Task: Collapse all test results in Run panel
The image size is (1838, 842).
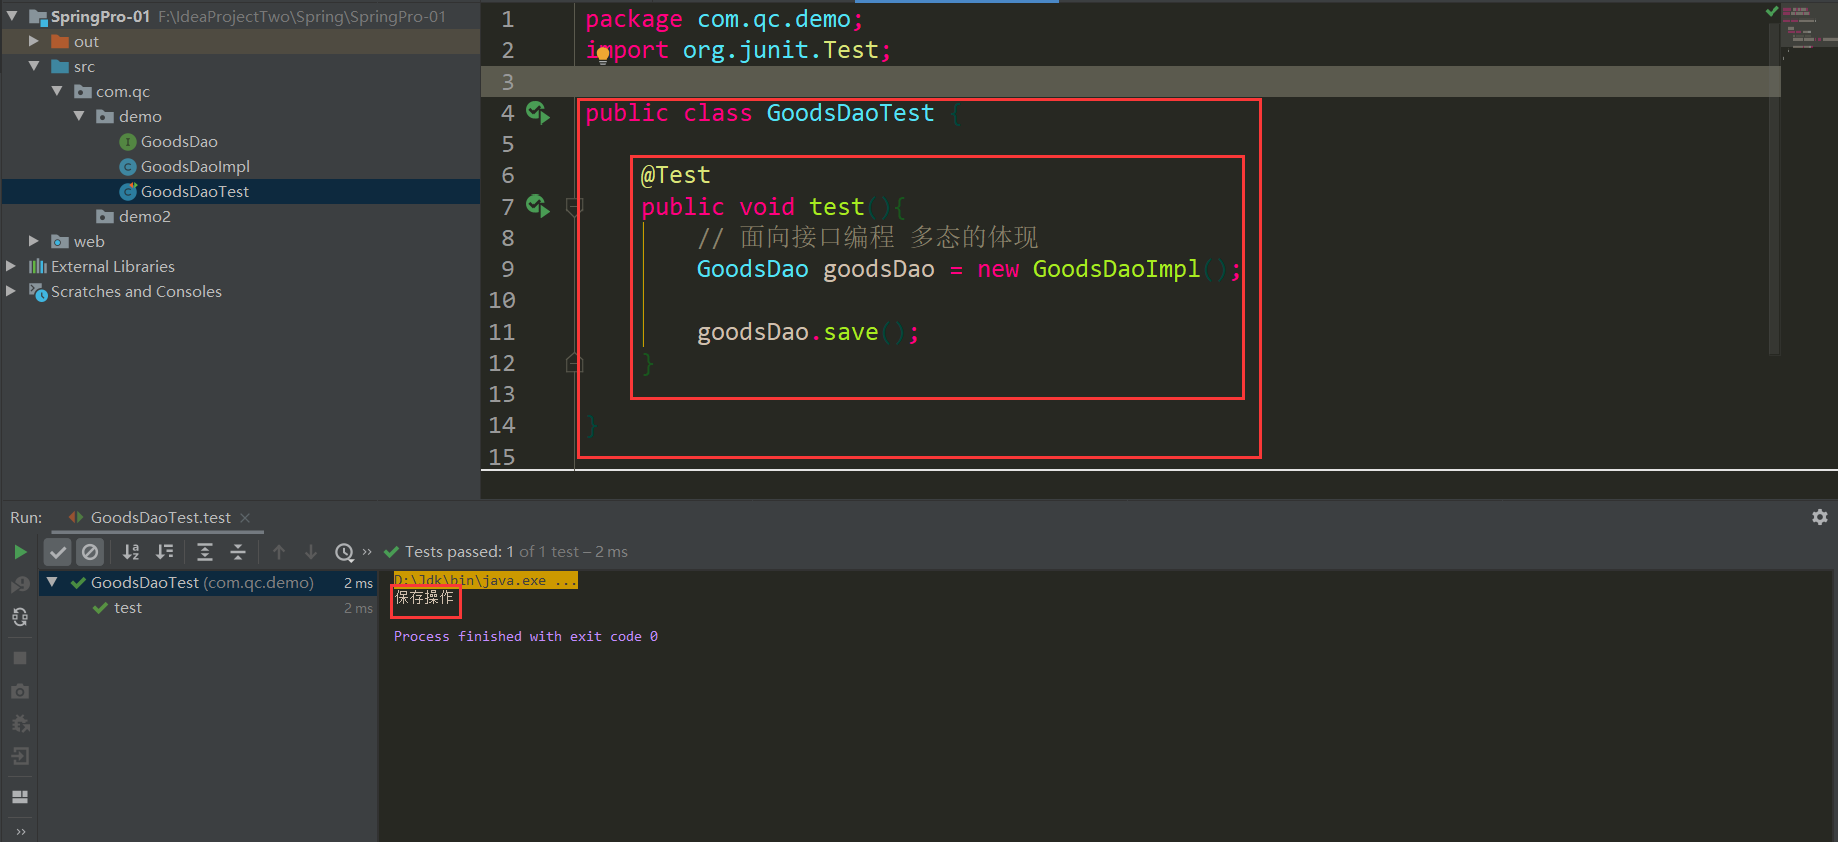Action: coord(238,552)
